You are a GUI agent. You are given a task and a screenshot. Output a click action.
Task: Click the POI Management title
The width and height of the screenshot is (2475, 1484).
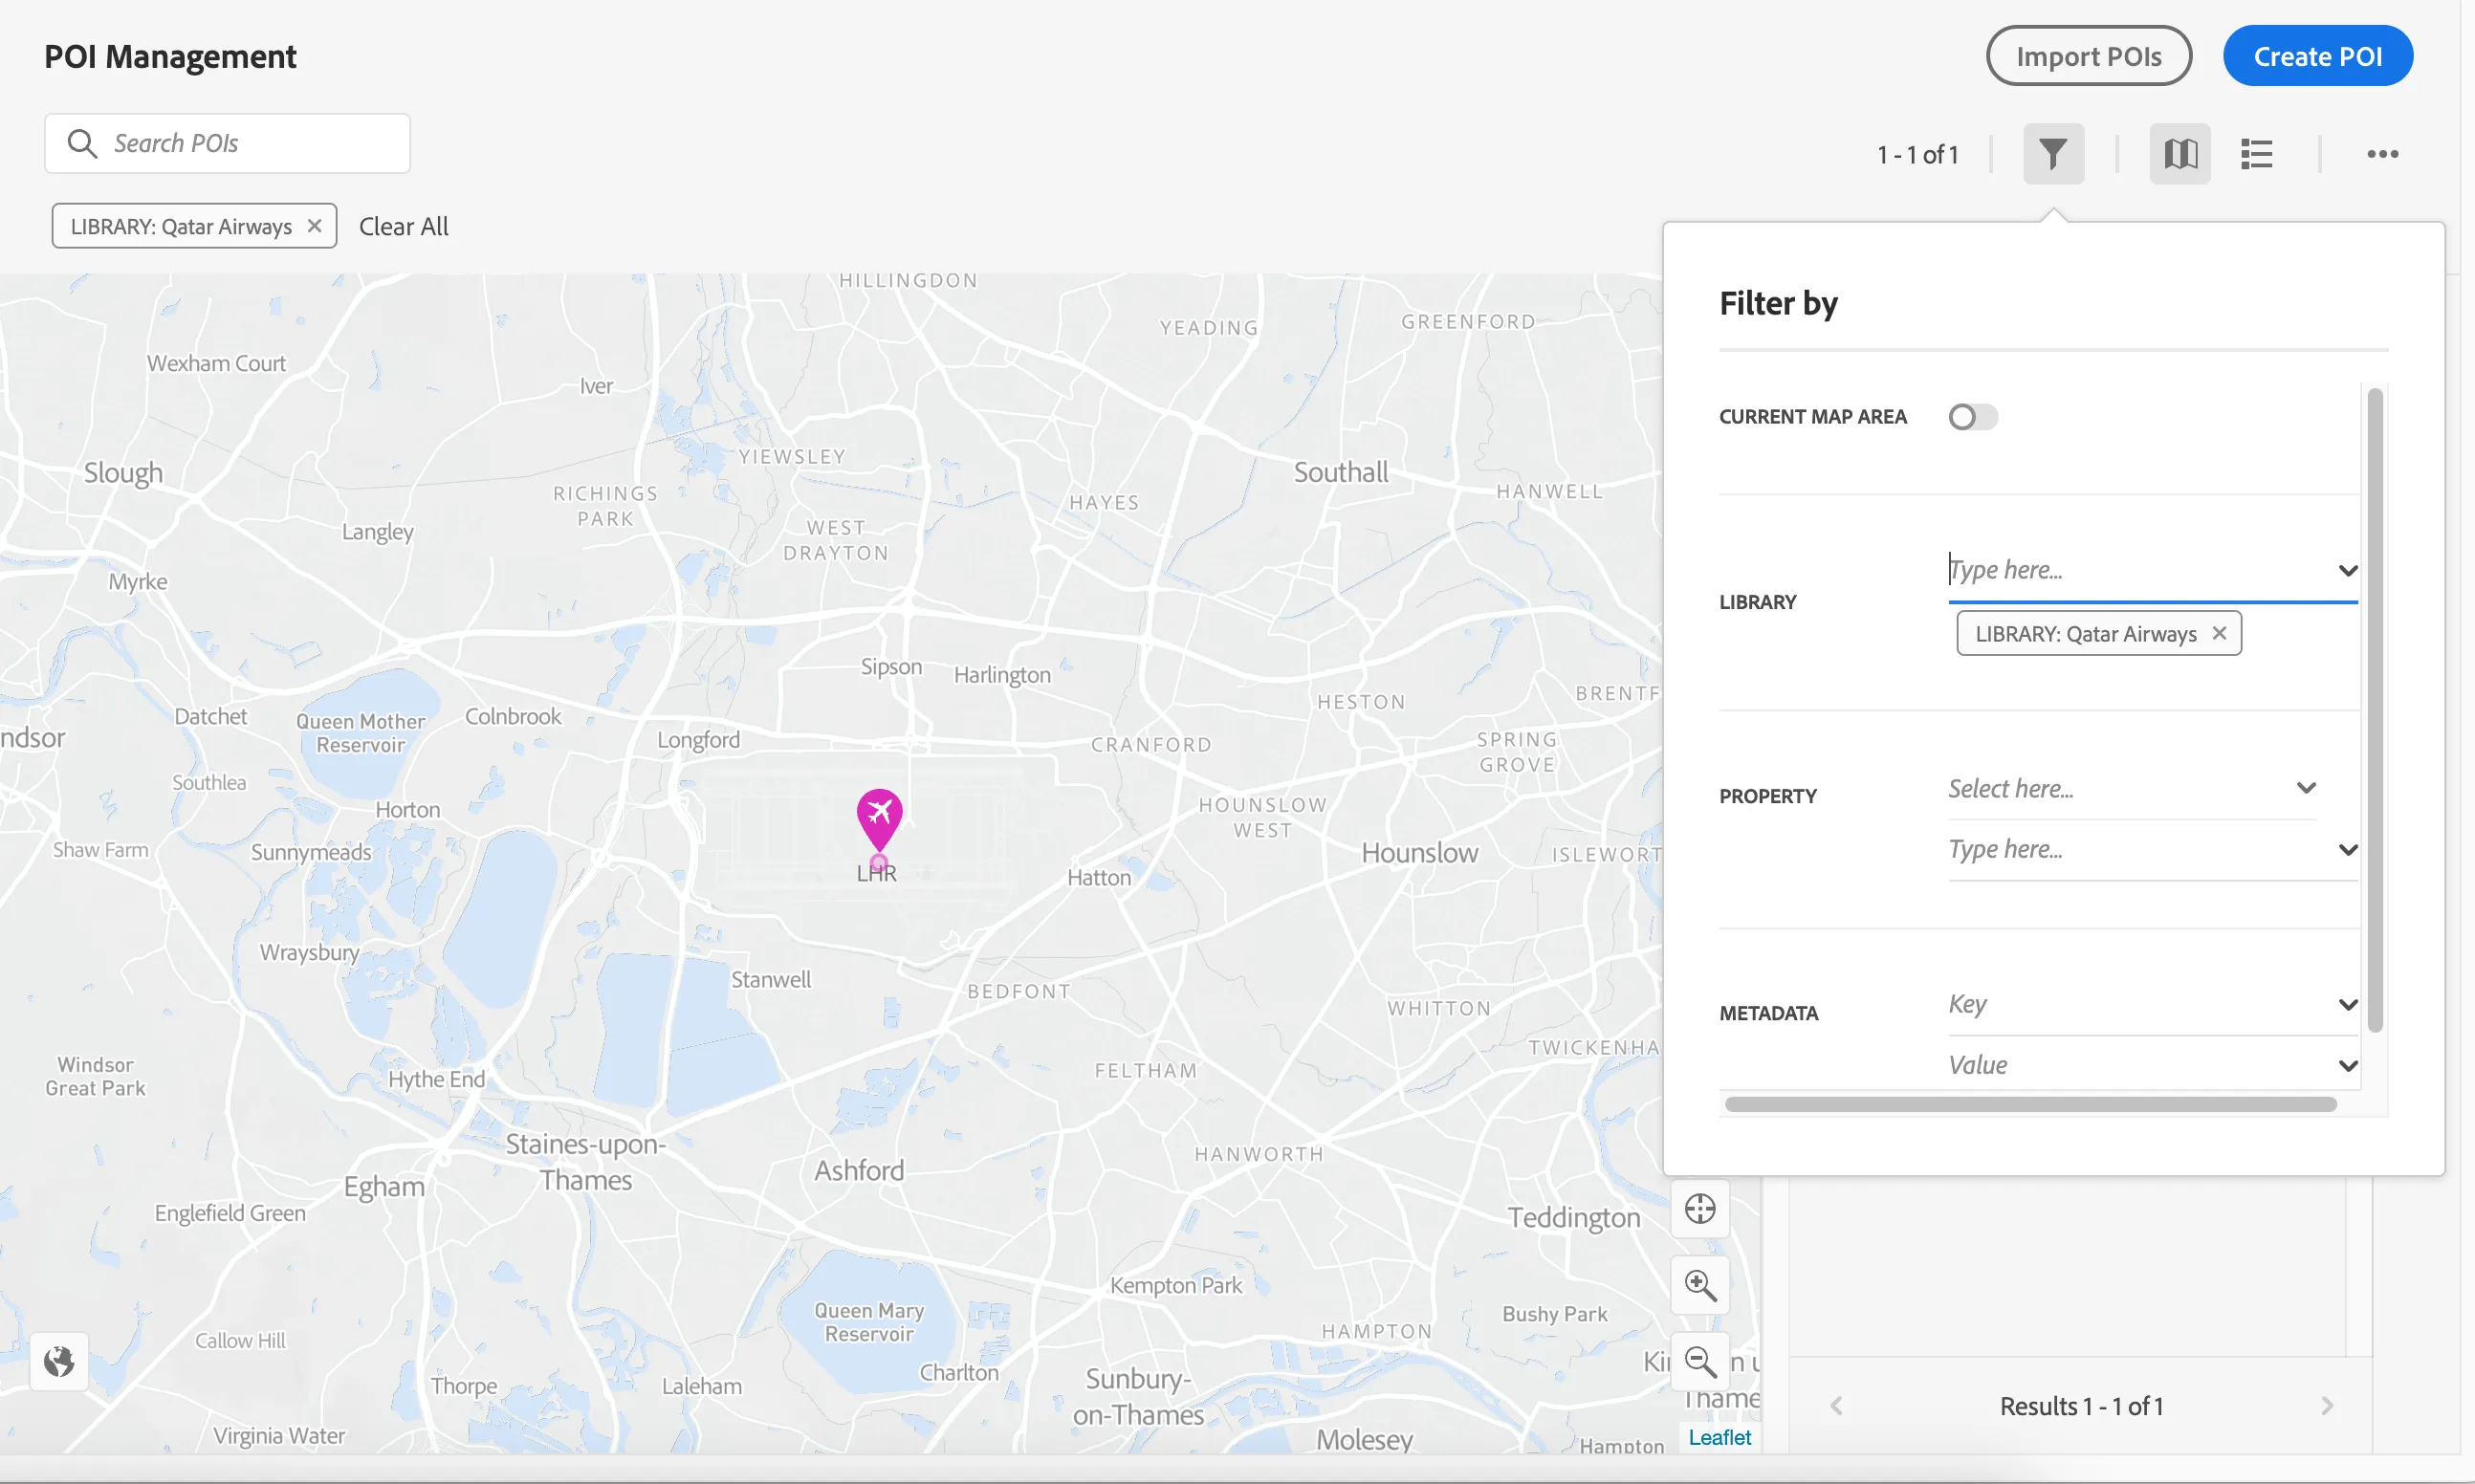click(x=170, y=56)
